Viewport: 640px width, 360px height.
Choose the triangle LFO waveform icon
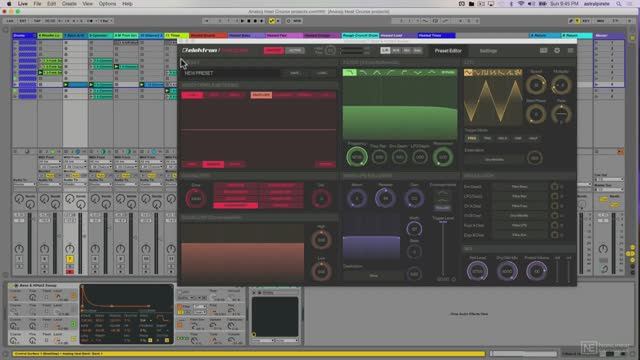click(x=477, y=73)
